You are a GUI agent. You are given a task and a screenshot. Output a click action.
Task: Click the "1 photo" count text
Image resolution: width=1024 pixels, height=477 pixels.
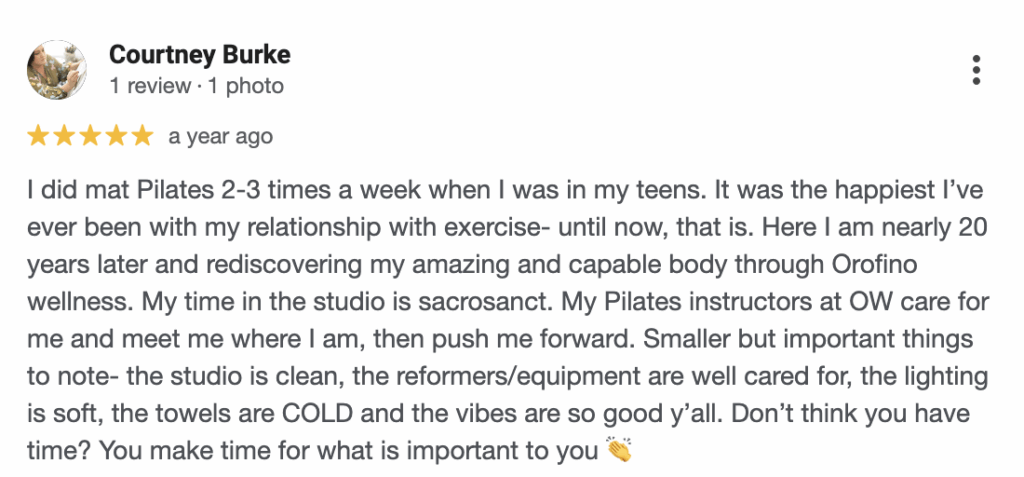coord(244,86)
